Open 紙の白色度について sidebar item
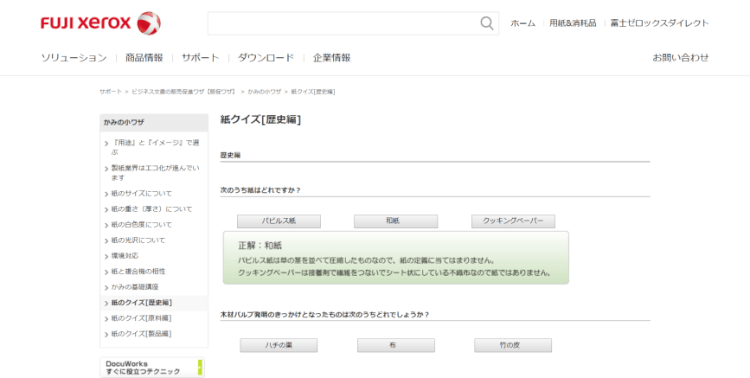 point(141,224)
